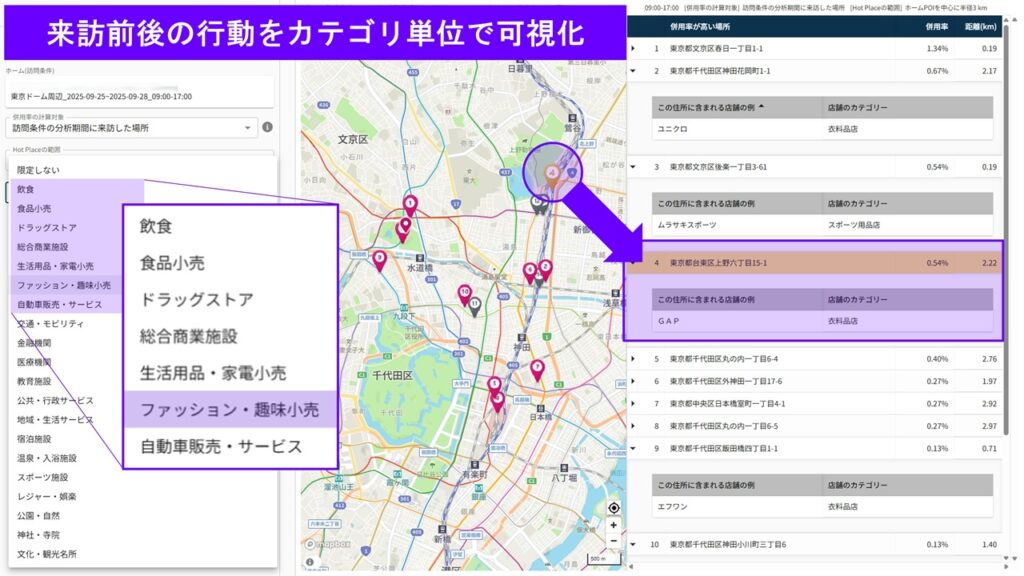
Task: Click marker pin 10 near 九段下
Action: [x=464, y=291]
